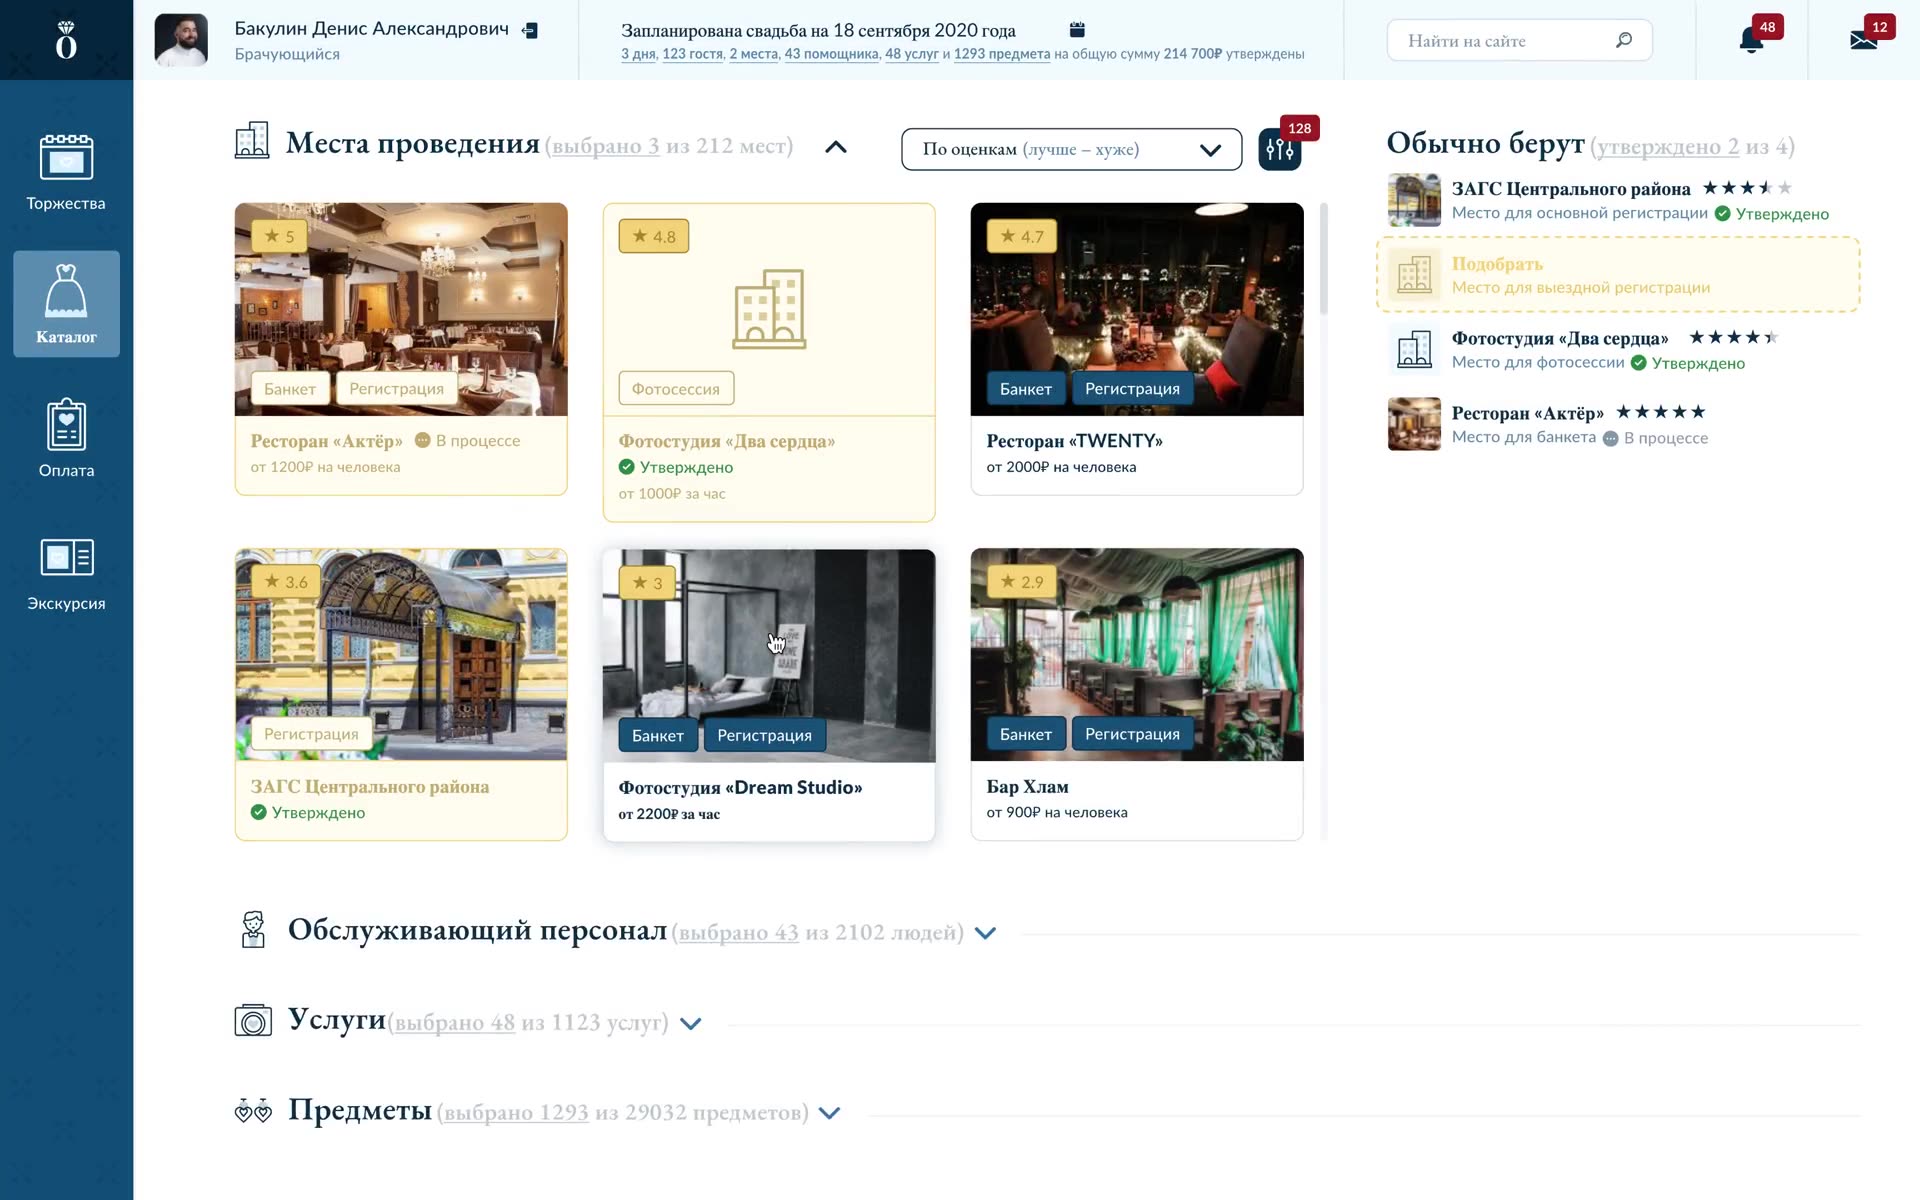This screenshot has width=1920, height=1200.
Task: Click star rating of ЗАГС Центрального района
Action: 1747,188
